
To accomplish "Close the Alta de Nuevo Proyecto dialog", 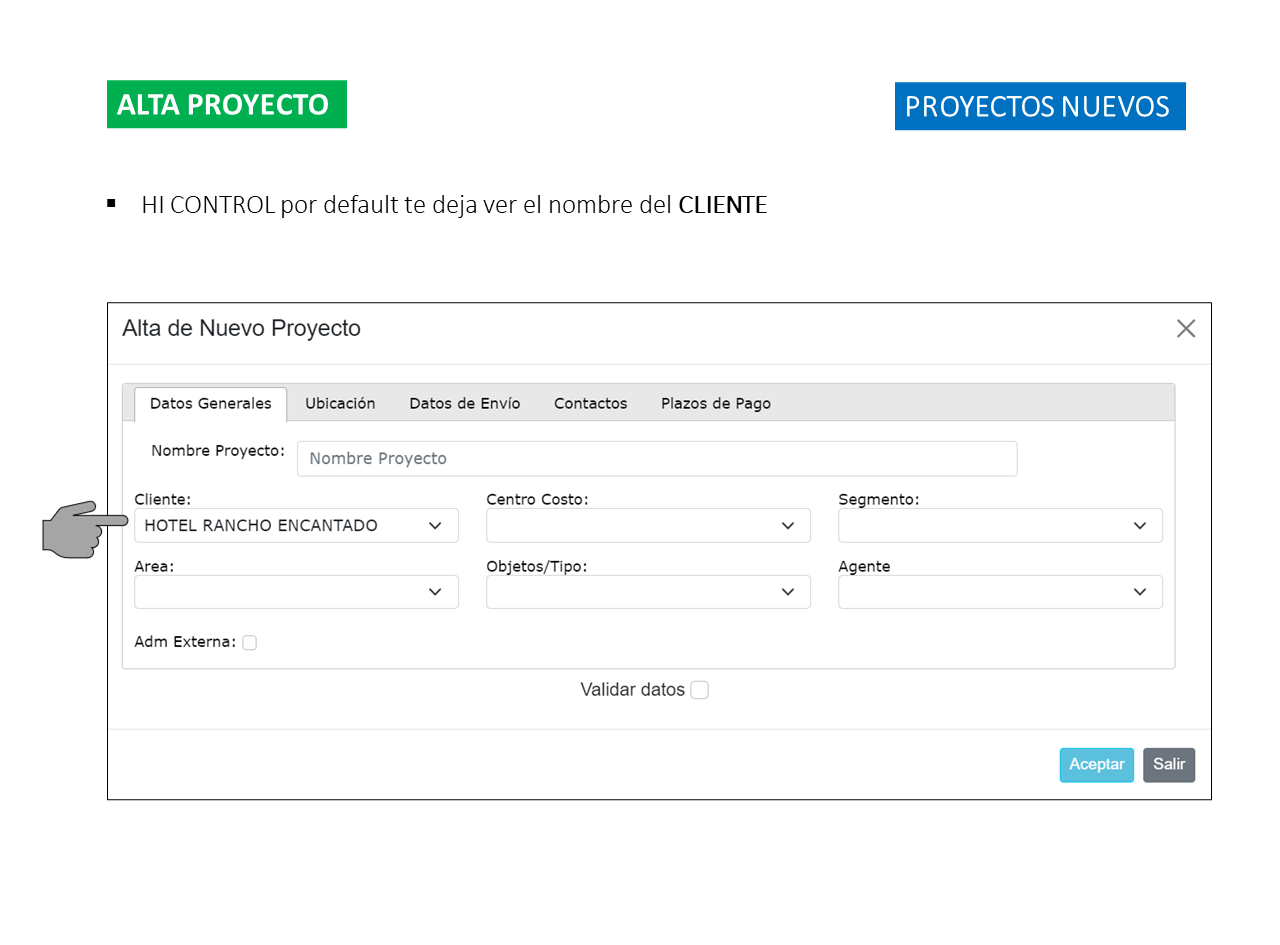I will pyautogui.click(x=1186, y=329).
